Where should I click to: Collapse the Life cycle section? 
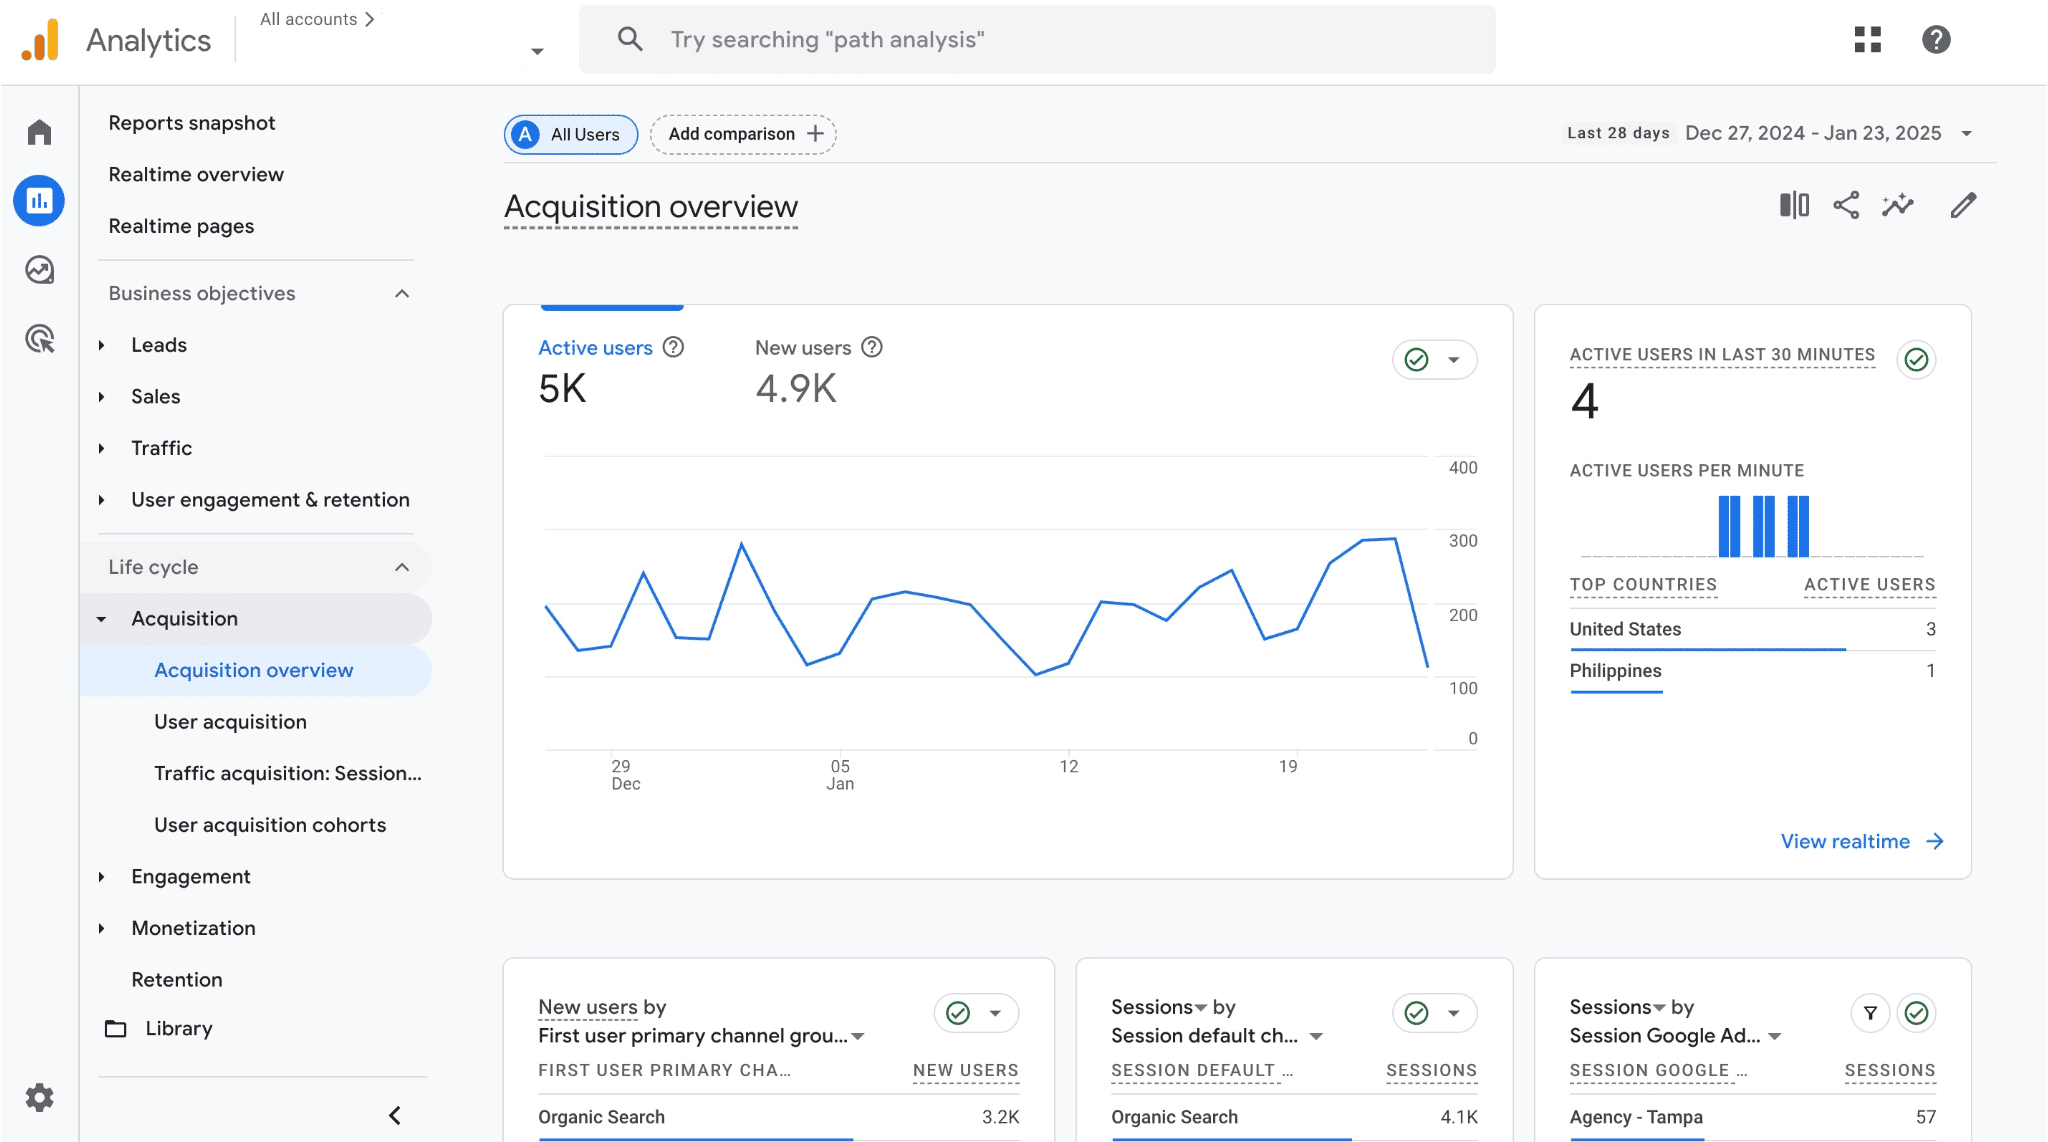[x=402, y=567]
